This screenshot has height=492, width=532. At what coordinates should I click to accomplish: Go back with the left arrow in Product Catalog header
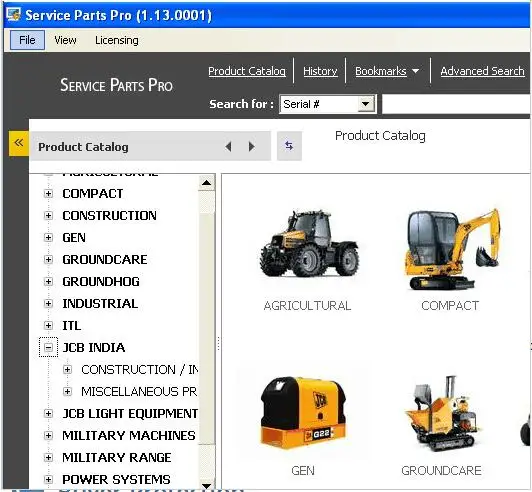pos(228,147)
